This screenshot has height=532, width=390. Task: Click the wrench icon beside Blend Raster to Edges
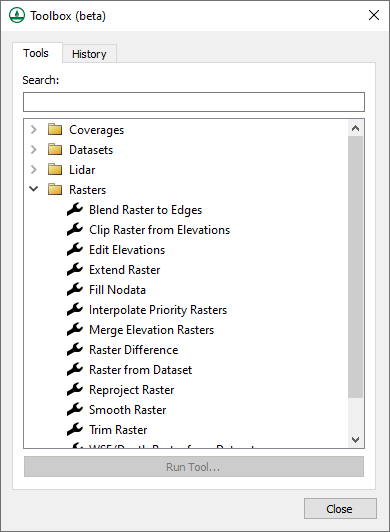[x=75, y=210]
